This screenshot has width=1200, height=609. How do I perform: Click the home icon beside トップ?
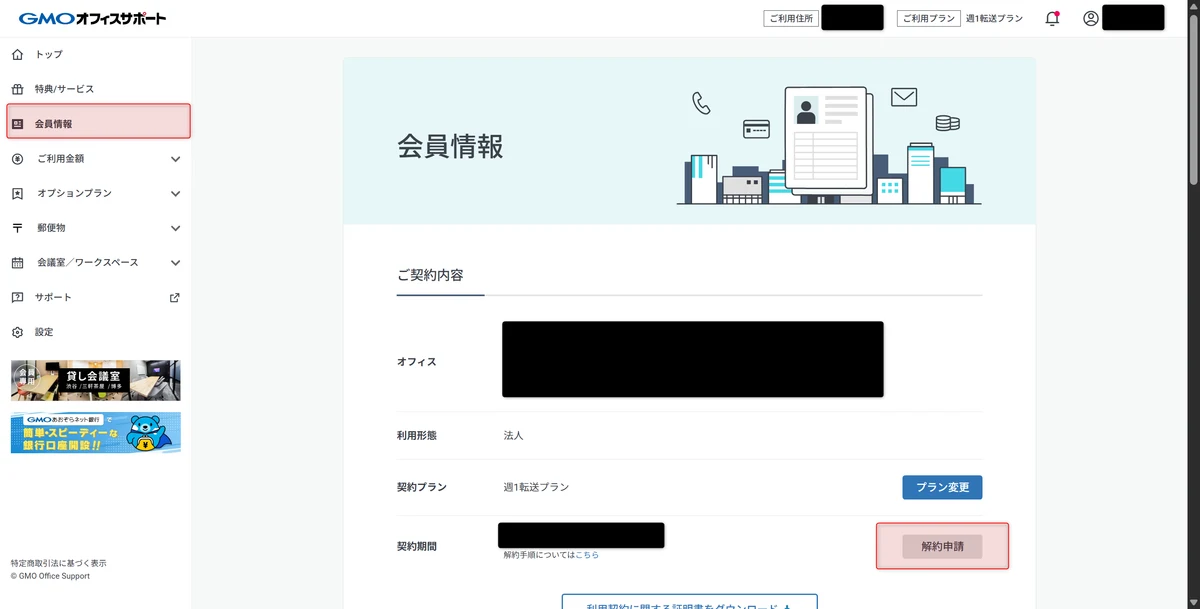point(17,54)
